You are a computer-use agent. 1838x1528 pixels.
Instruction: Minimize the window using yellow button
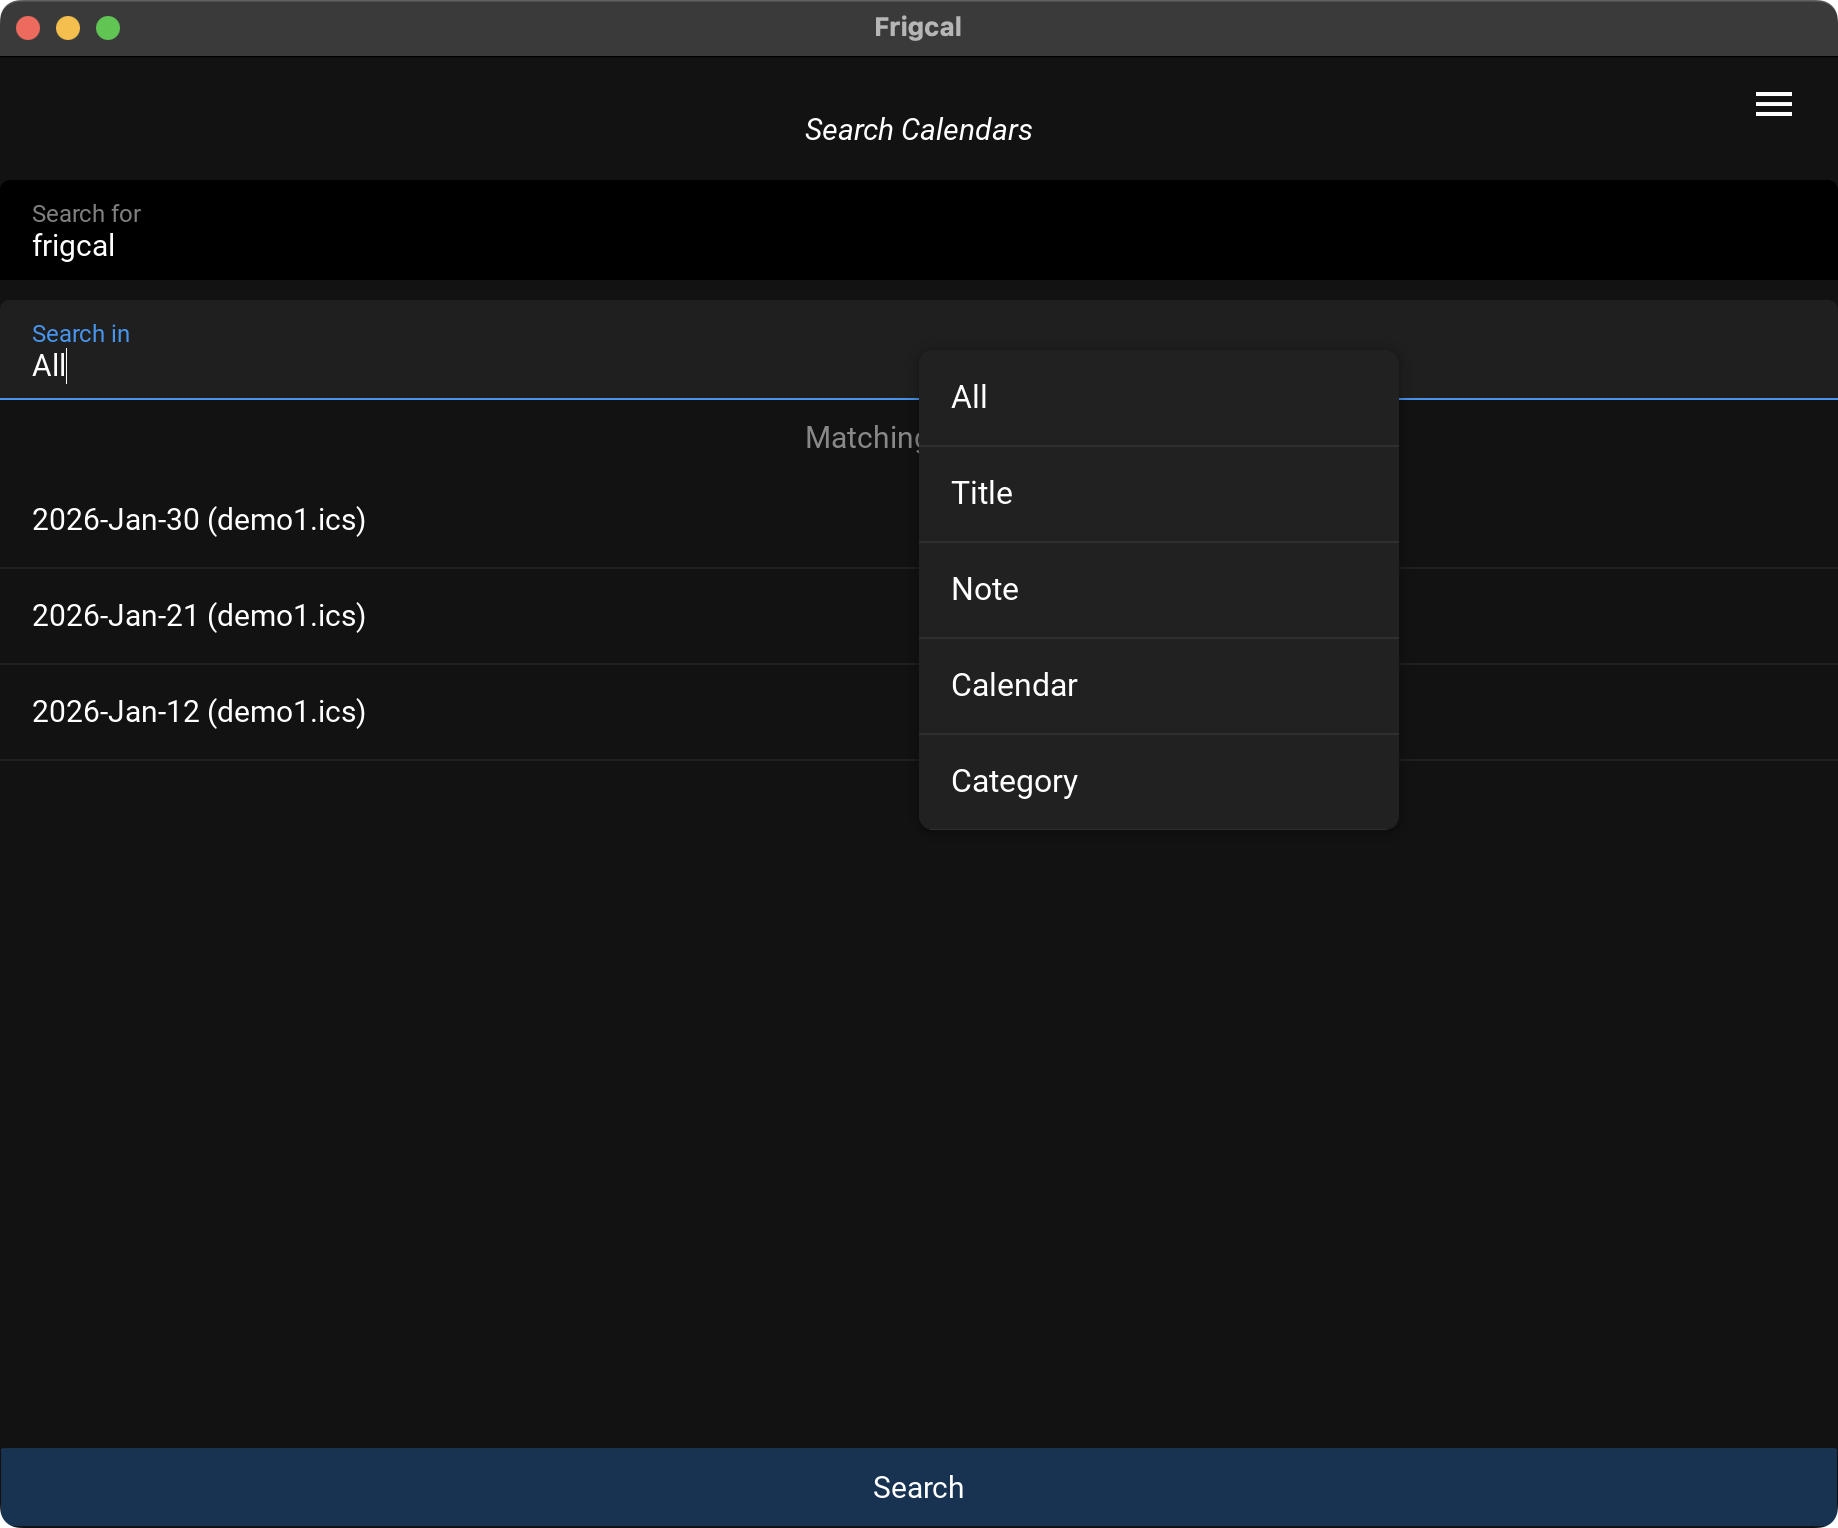coord(68,28)
